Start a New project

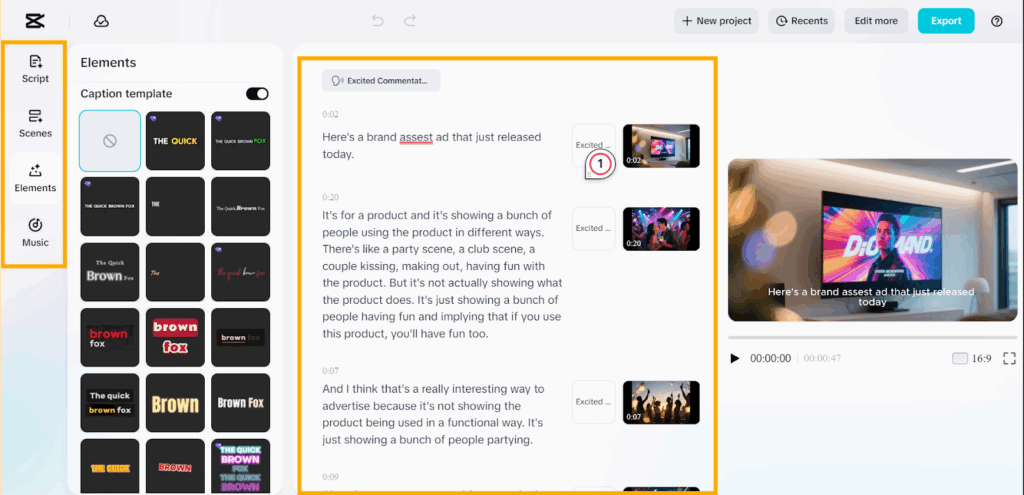(x=716, y=21)
